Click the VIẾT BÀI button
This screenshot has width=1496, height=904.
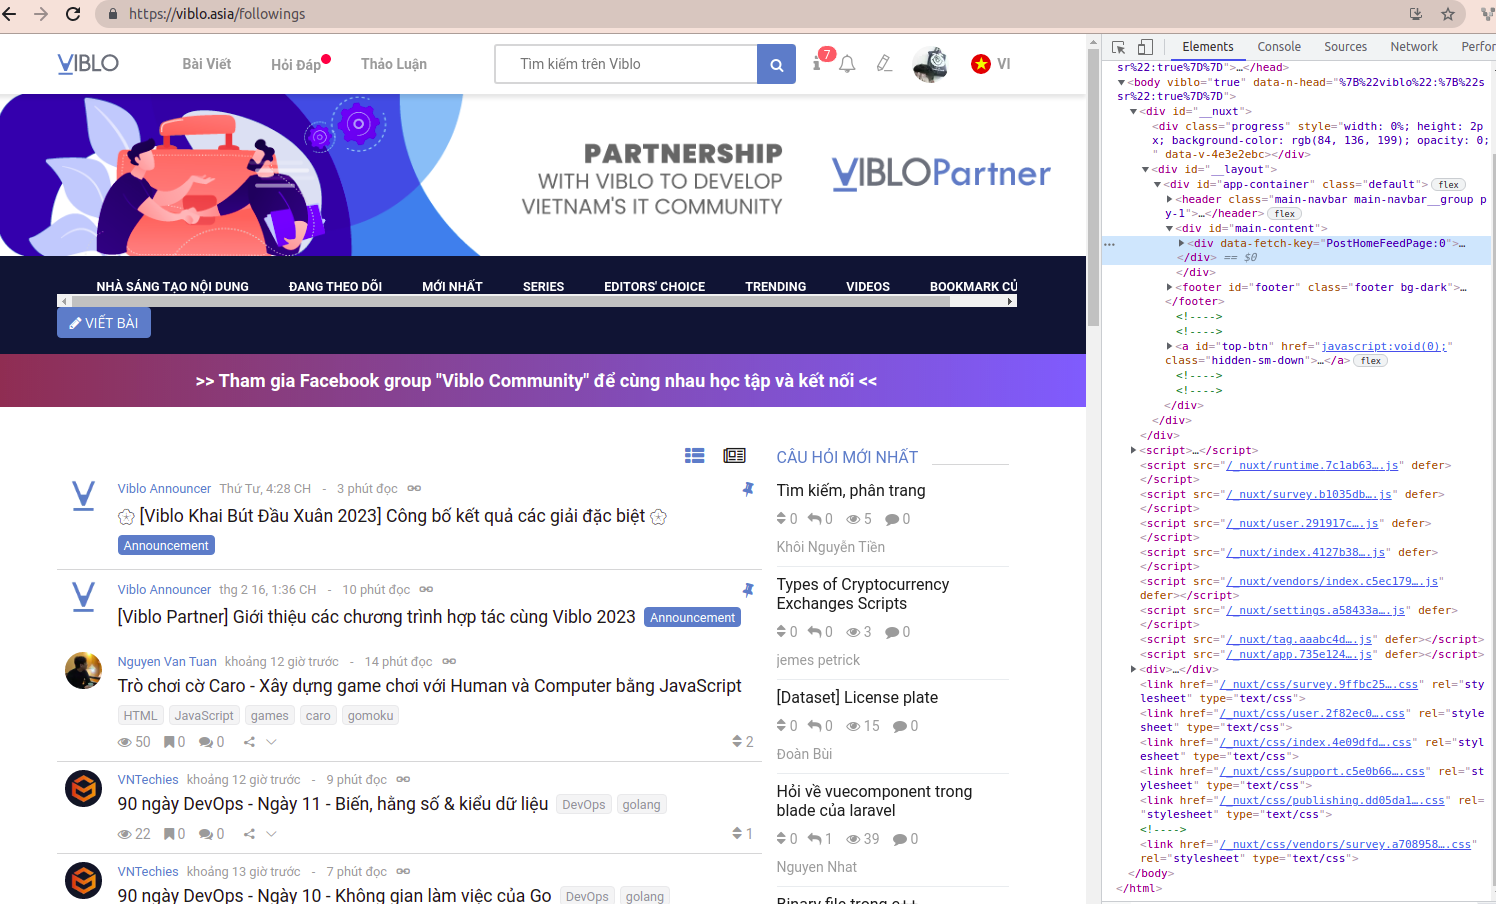click(104, 323)
